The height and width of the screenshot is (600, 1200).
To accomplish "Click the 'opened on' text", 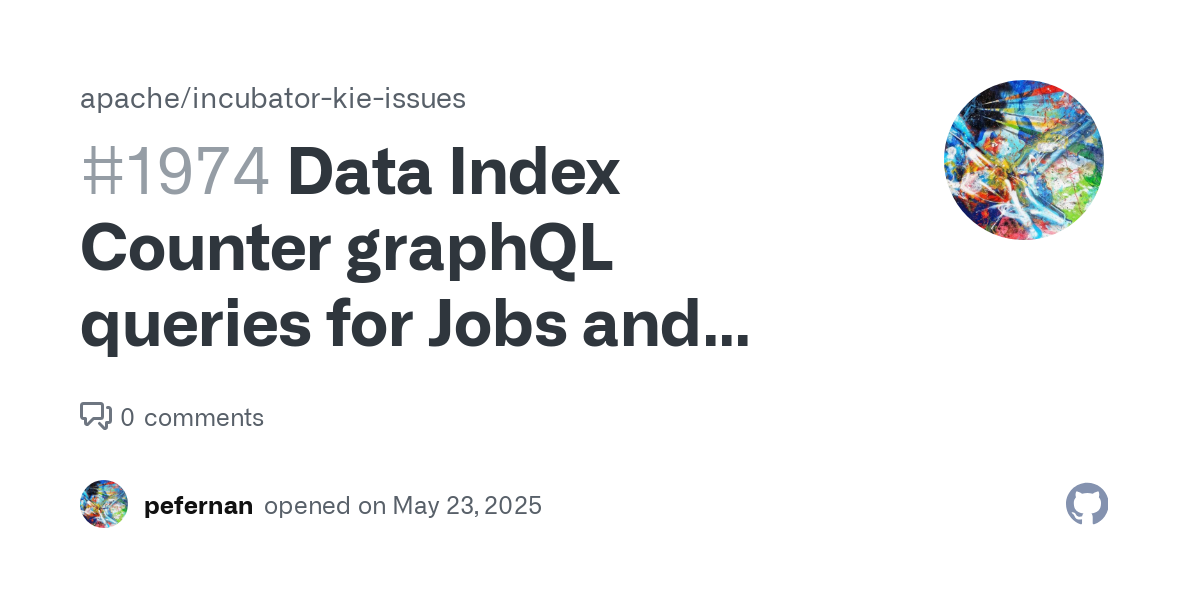I will coord(325,506).
